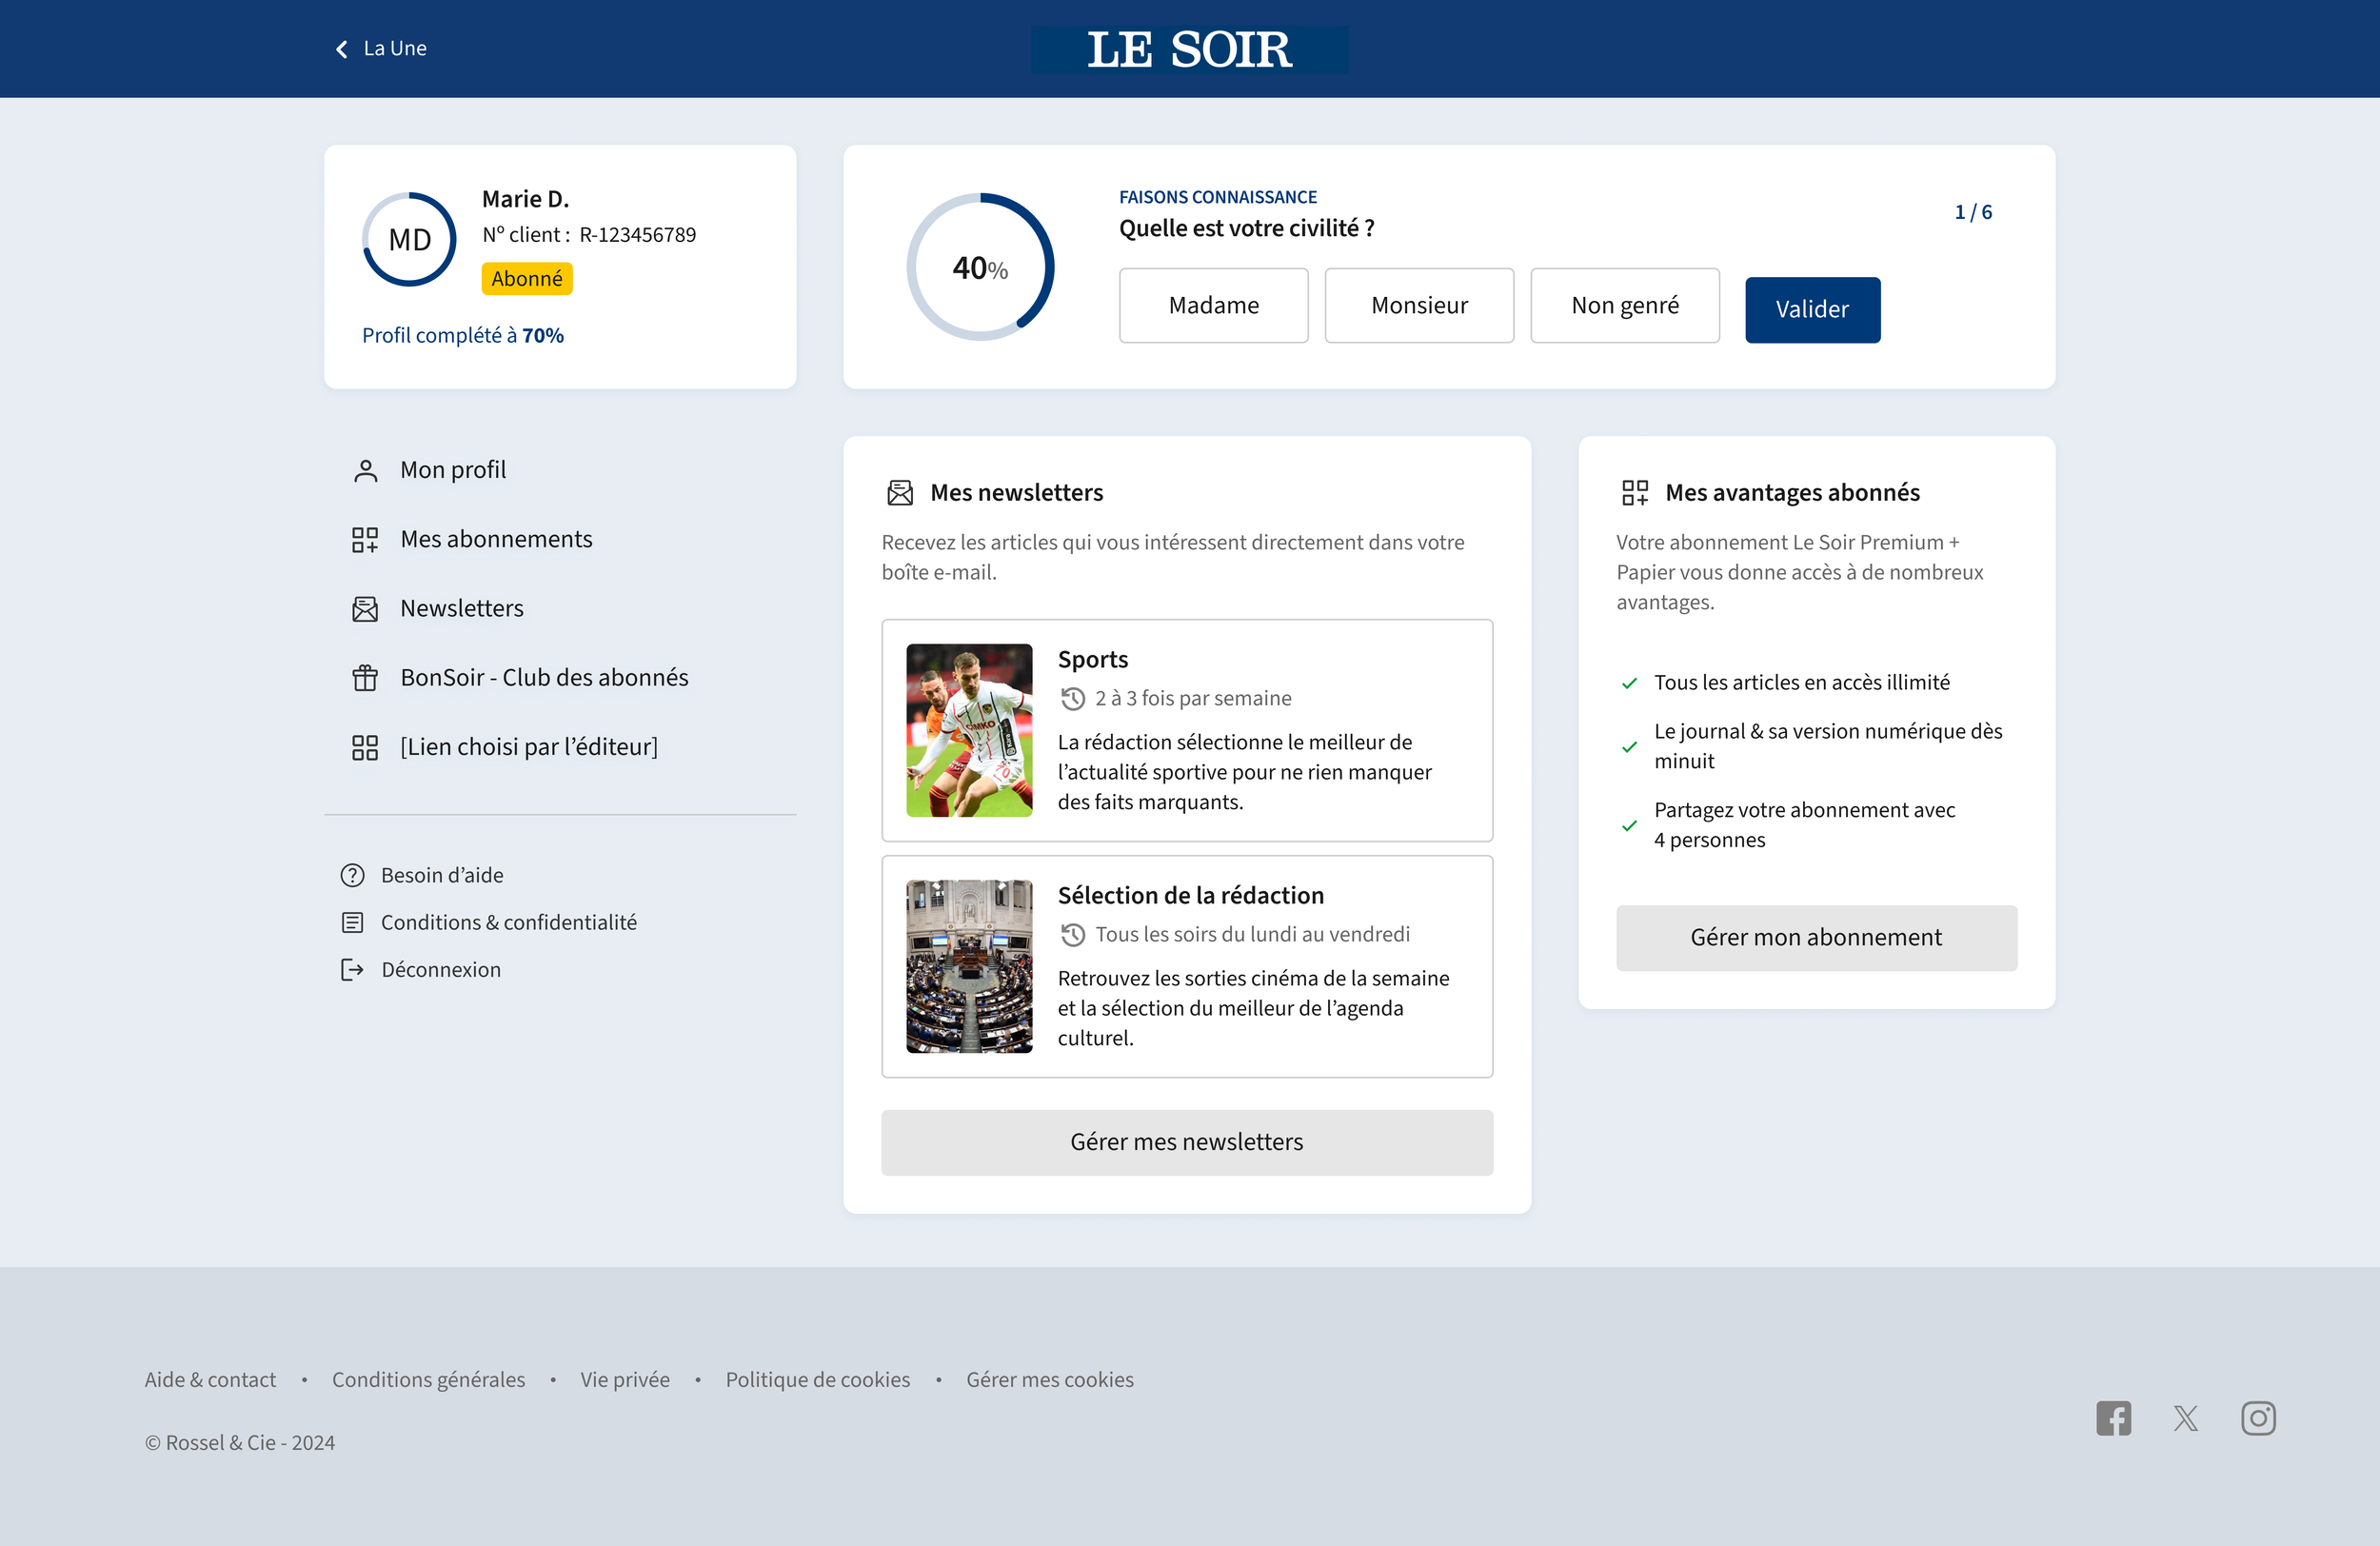Open Mes abonnements in the sidebar
The image size is (2380, 1546).
click(495, 539)
